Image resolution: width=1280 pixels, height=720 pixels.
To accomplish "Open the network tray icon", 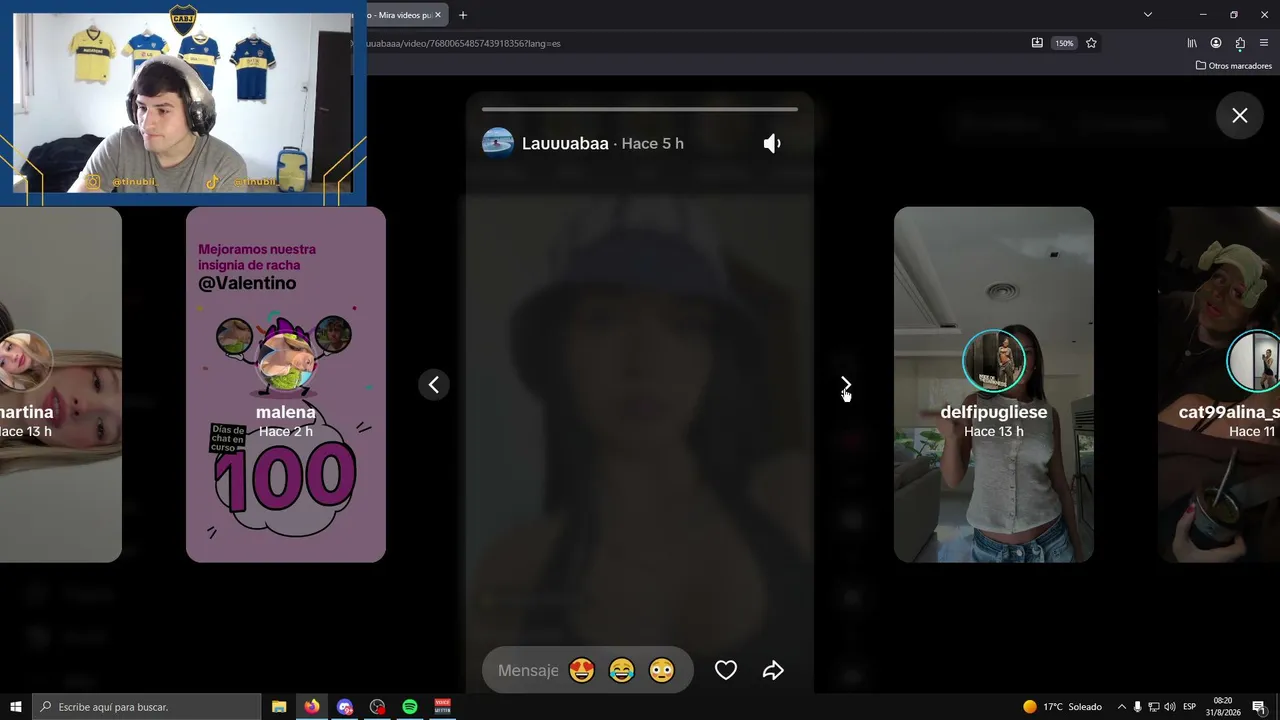I will pos(1153,707).
